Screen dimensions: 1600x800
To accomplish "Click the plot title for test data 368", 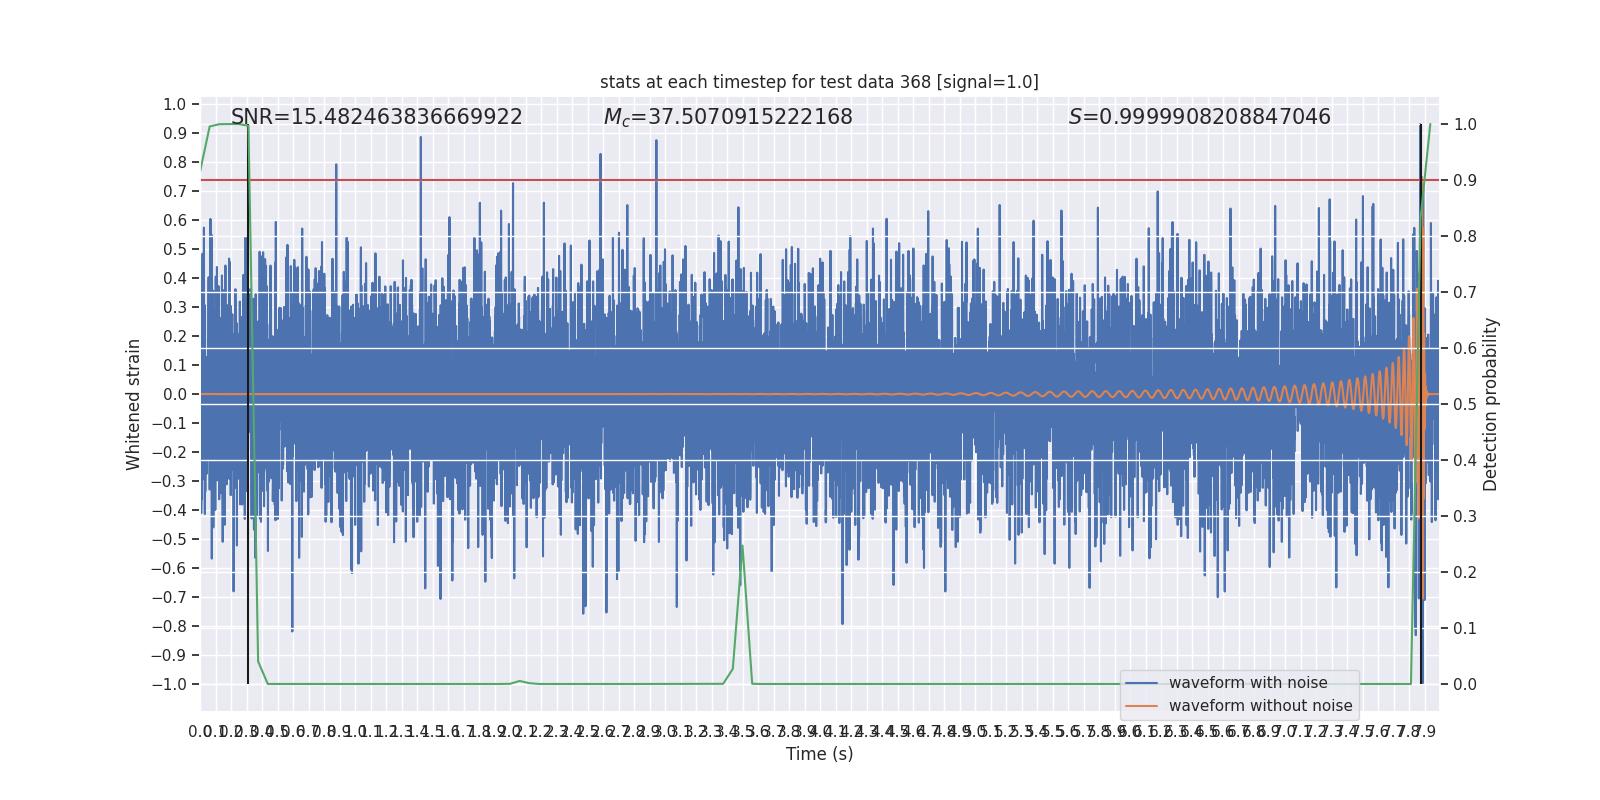I will 819,82.
